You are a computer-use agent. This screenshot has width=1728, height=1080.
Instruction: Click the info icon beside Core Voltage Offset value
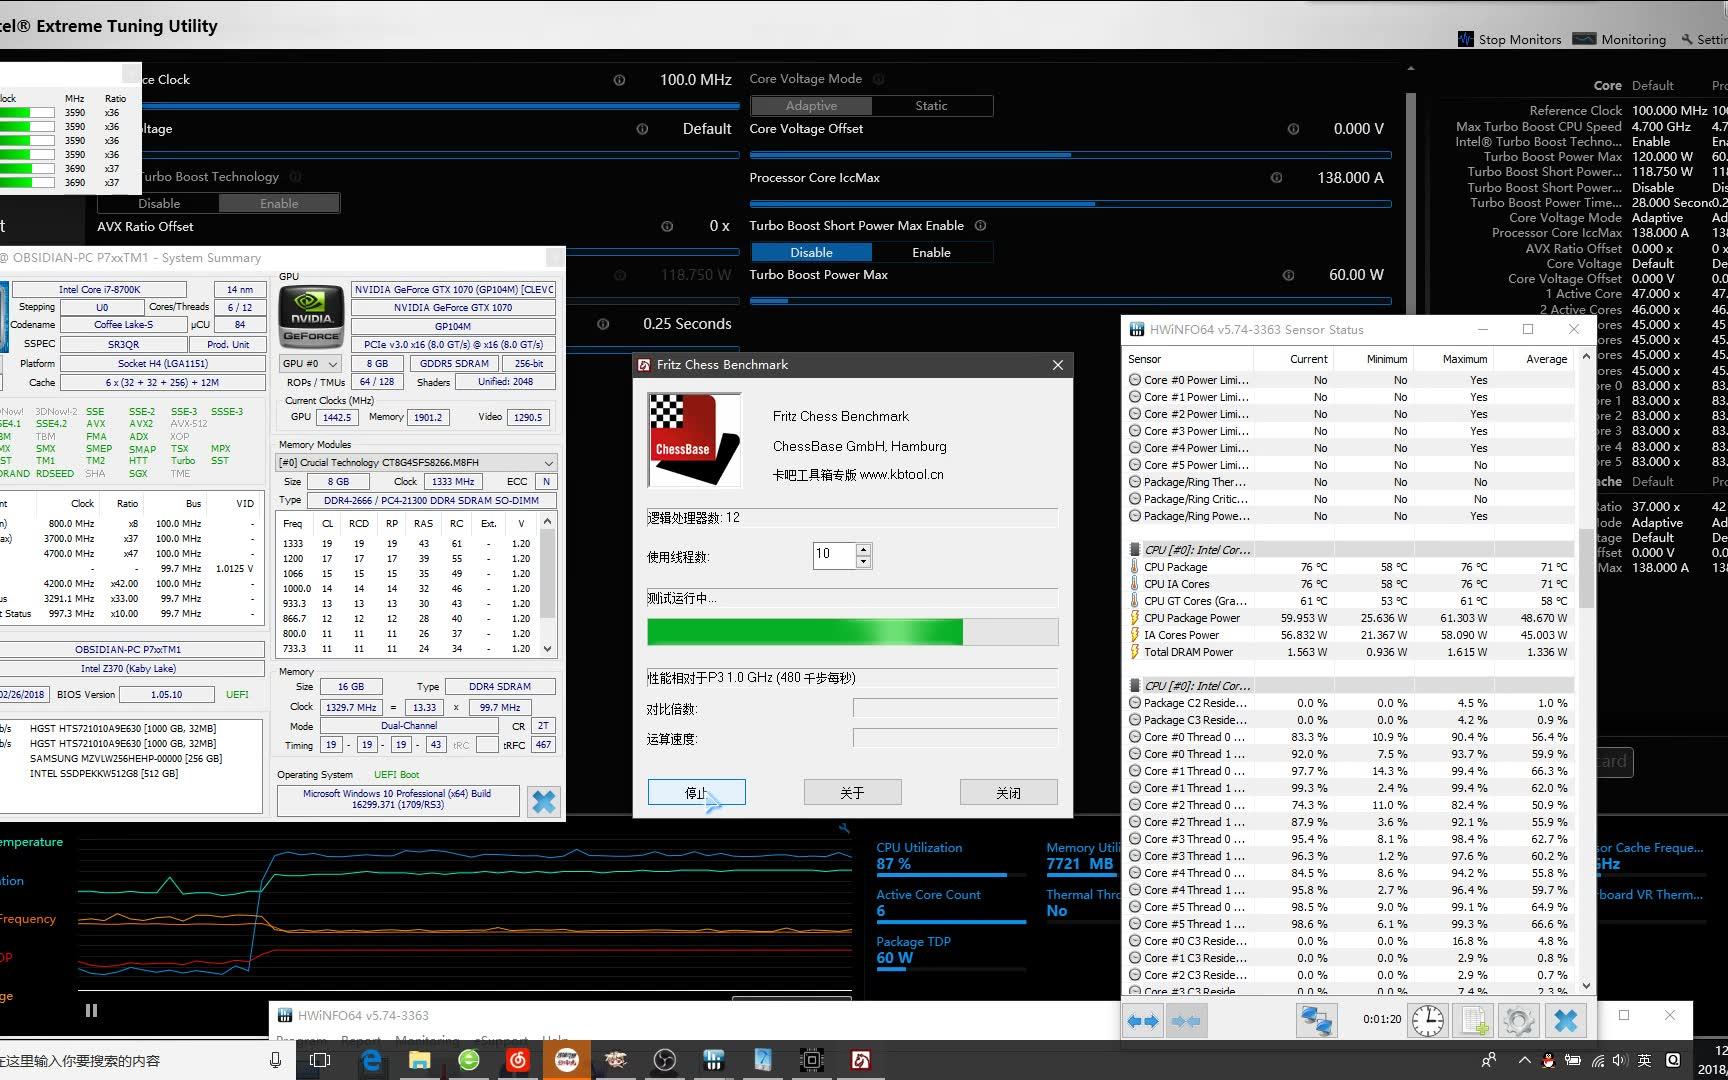1293,129
